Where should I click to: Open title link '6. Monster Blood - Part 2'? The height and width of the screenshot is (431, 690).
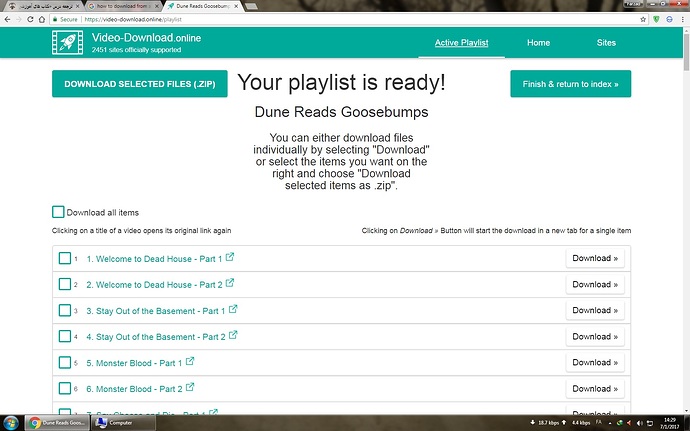134,389
